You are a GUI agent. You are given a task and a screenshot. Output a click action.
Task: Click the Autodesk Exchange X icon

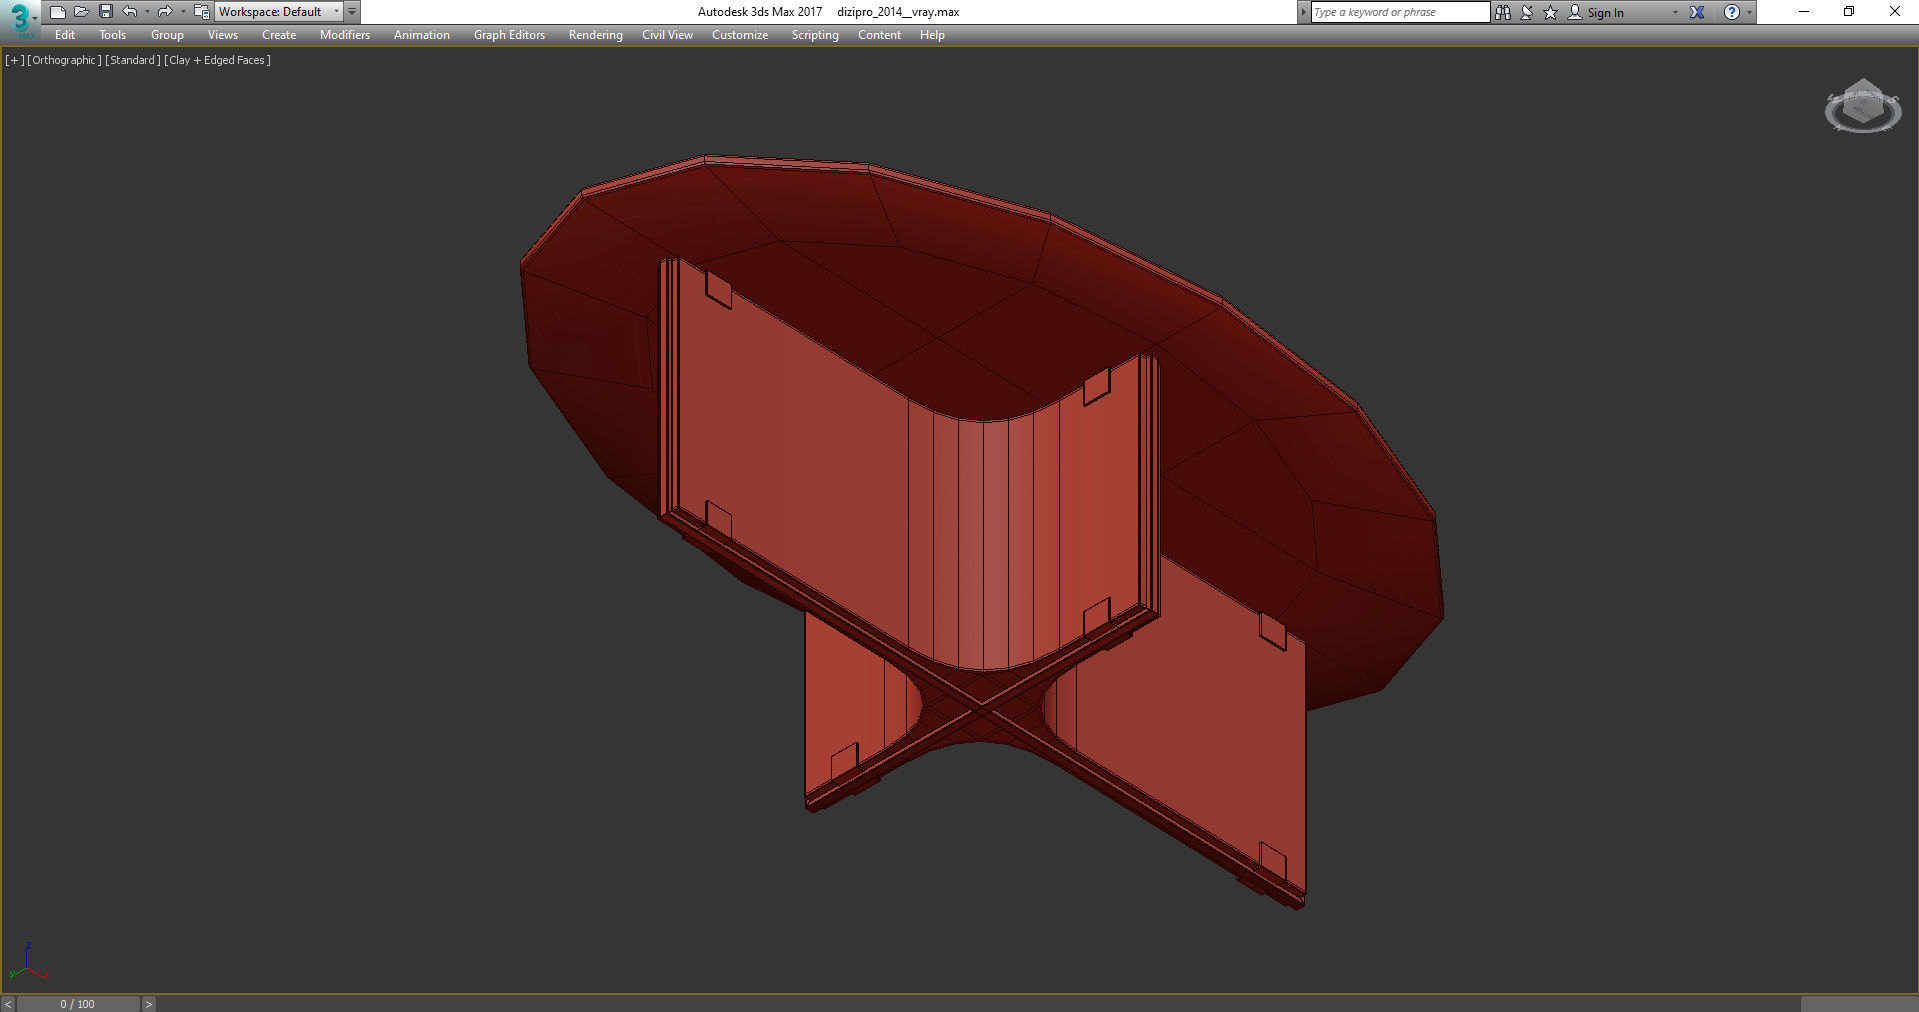point(1697,12)
